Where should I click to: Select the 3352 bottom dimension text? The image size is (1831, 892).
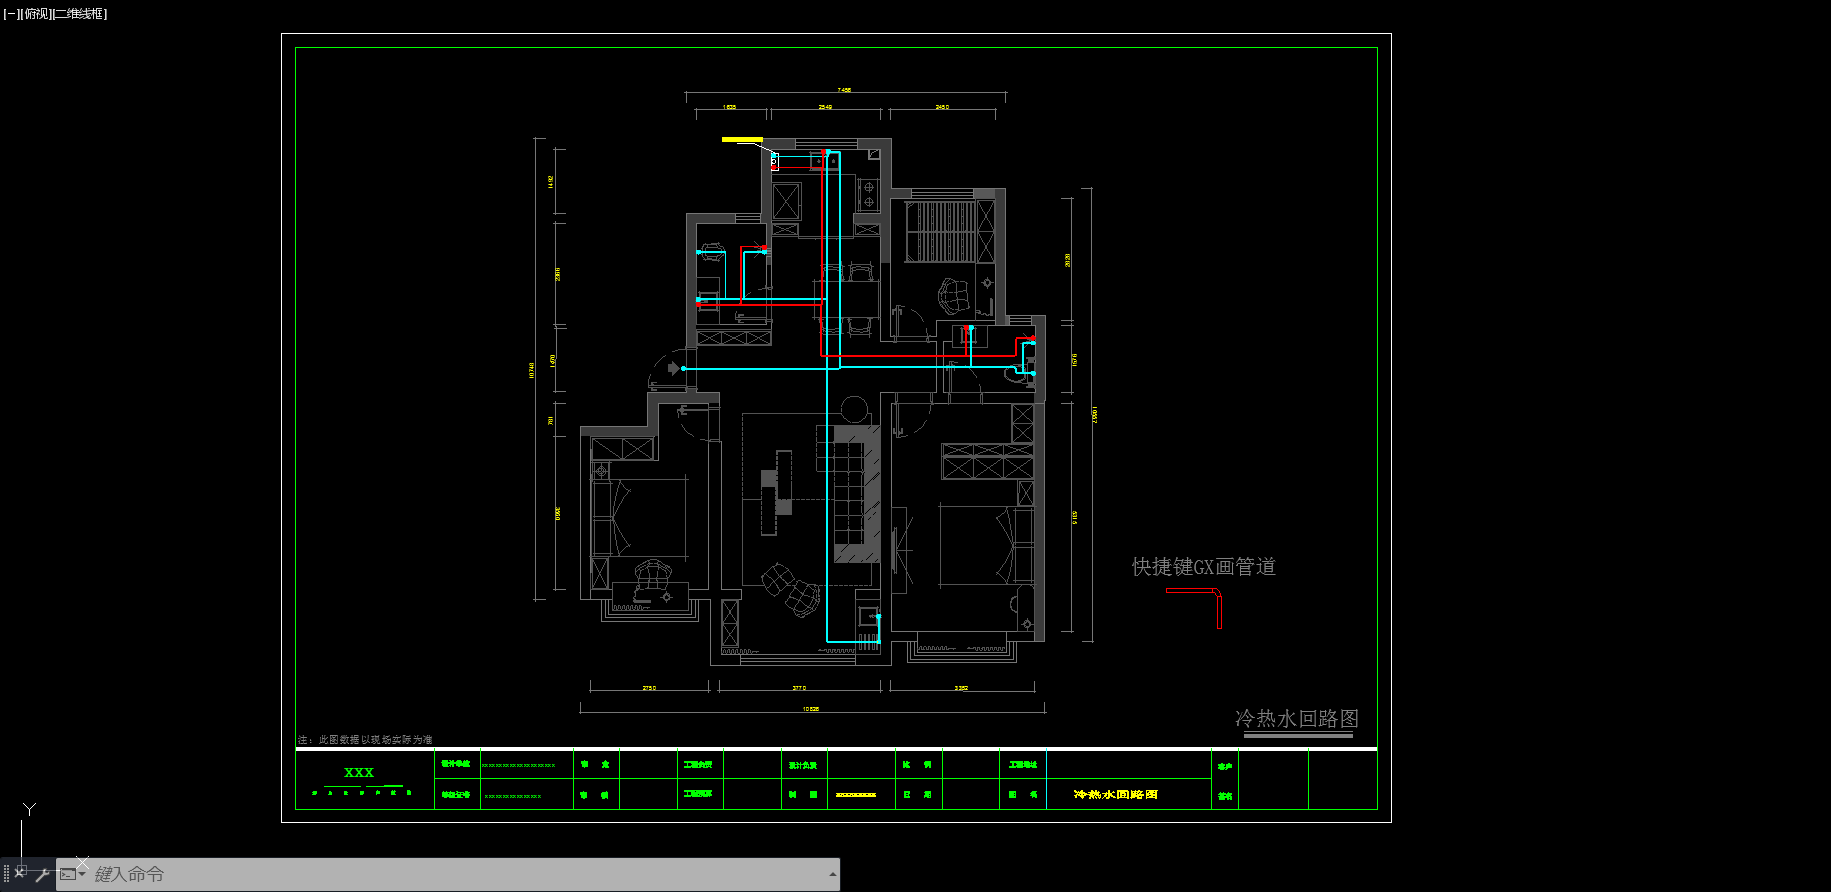[961, 688]
